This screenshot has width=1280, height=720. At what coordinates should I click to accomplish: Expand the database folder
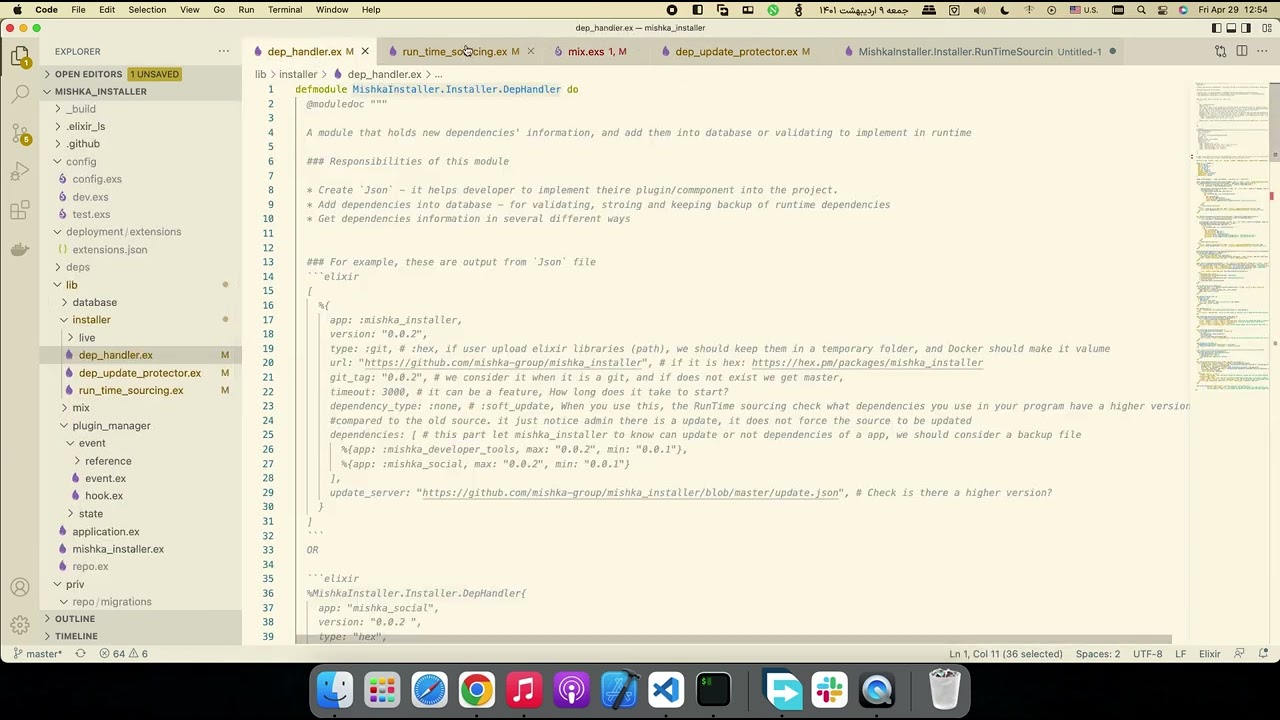(x=141, y=302)
